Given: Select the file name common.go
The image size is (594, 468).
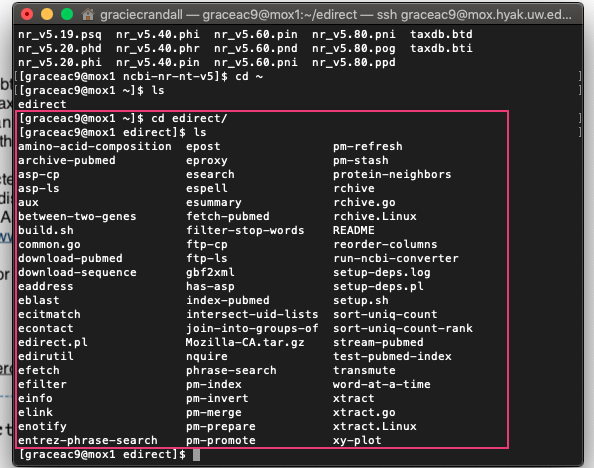Looking at the screenshot, I should tap(49, 244).
